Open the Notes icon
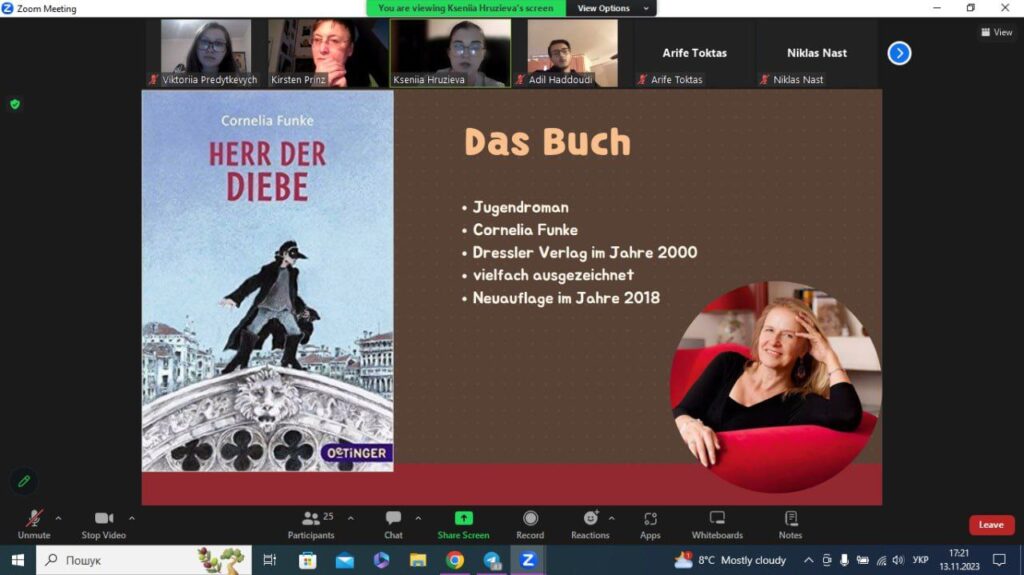Screen dimensions: 1024x575 coord(790,518)
